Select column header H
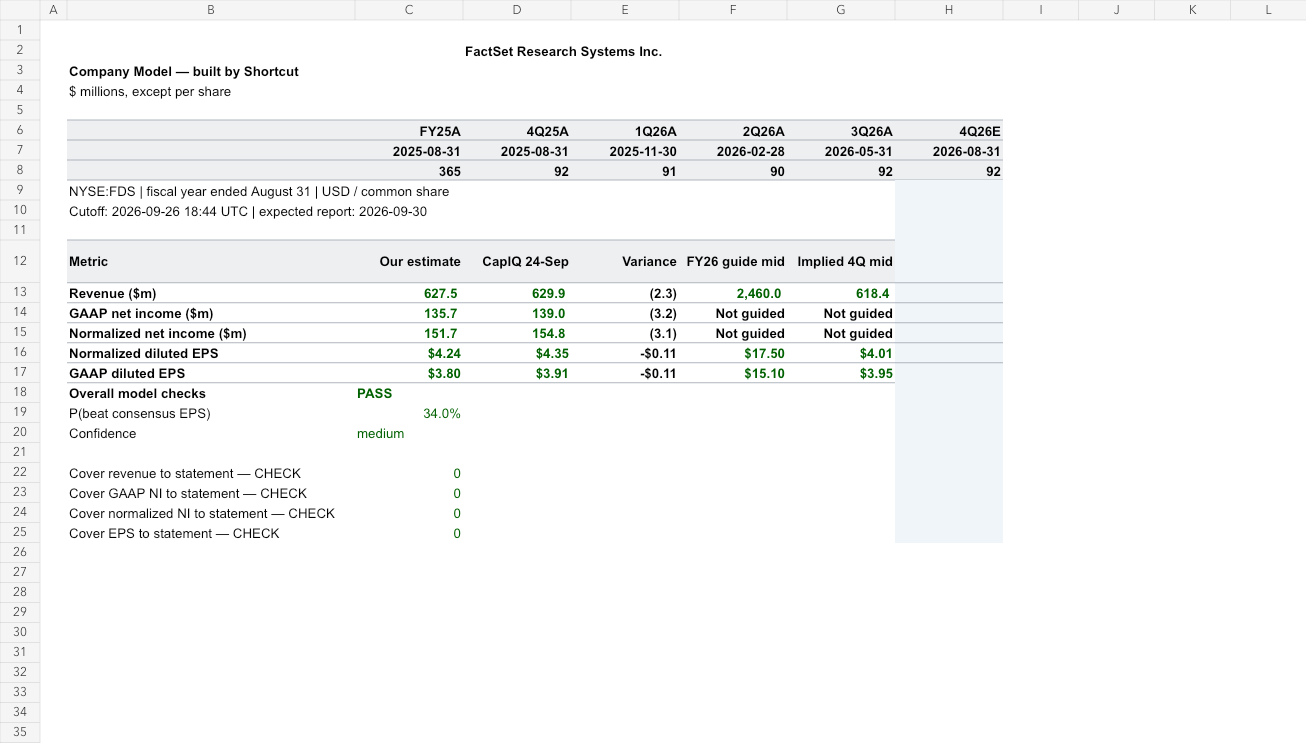The image size is (1306, 743). tap(949, 10)
